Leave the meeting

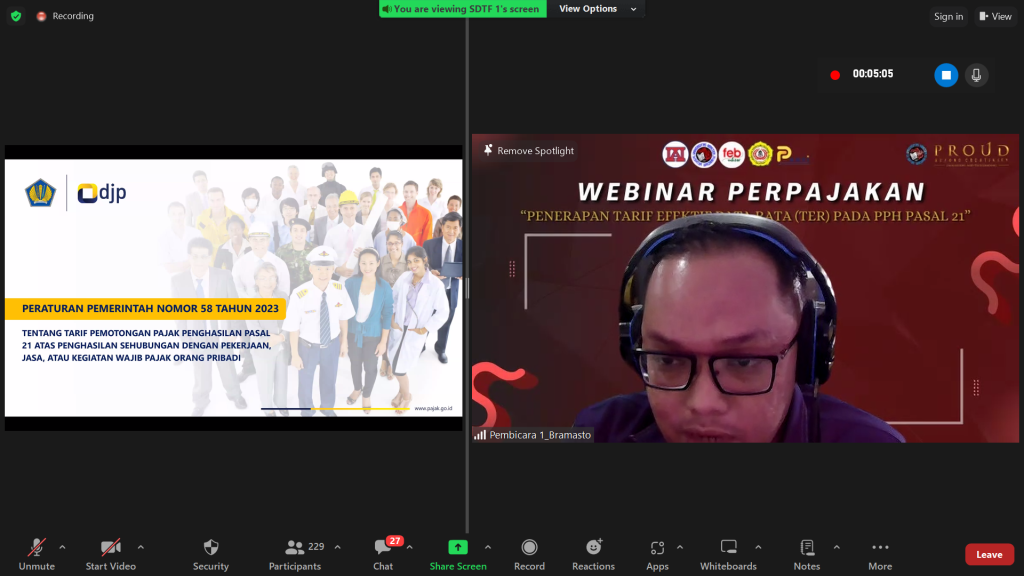[989, 555]
